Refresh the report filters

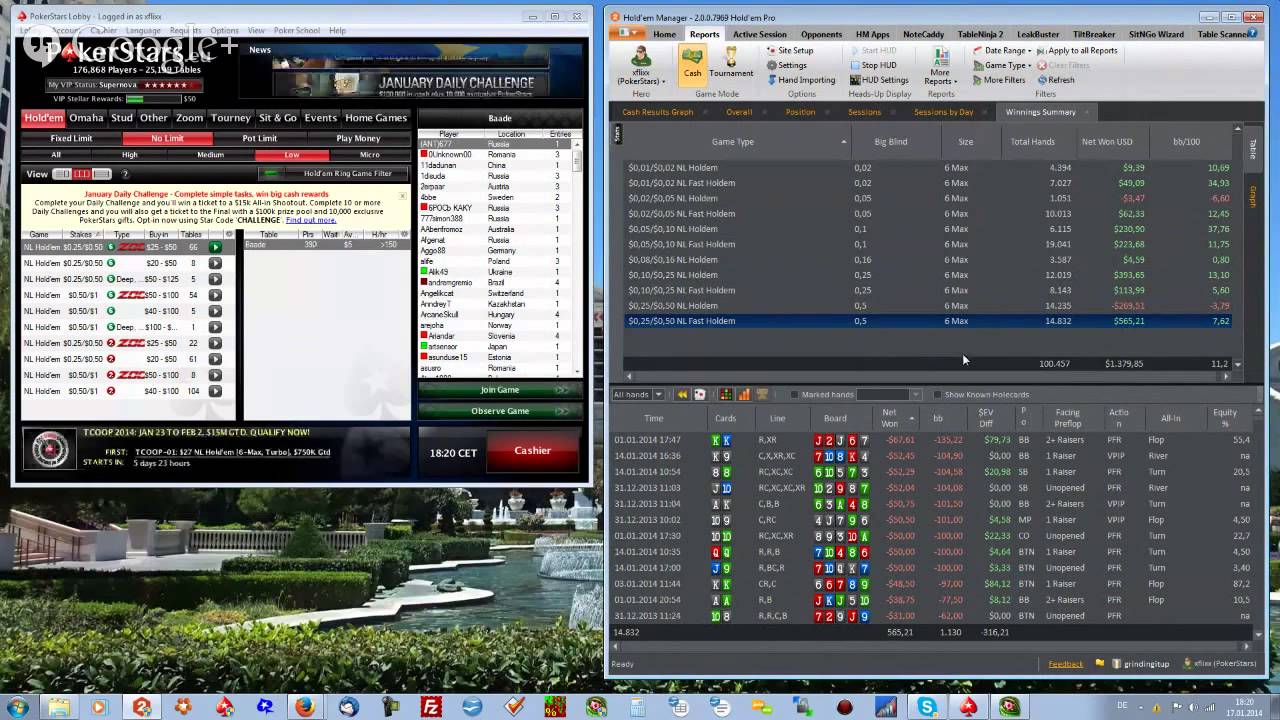click(1056, 80)
